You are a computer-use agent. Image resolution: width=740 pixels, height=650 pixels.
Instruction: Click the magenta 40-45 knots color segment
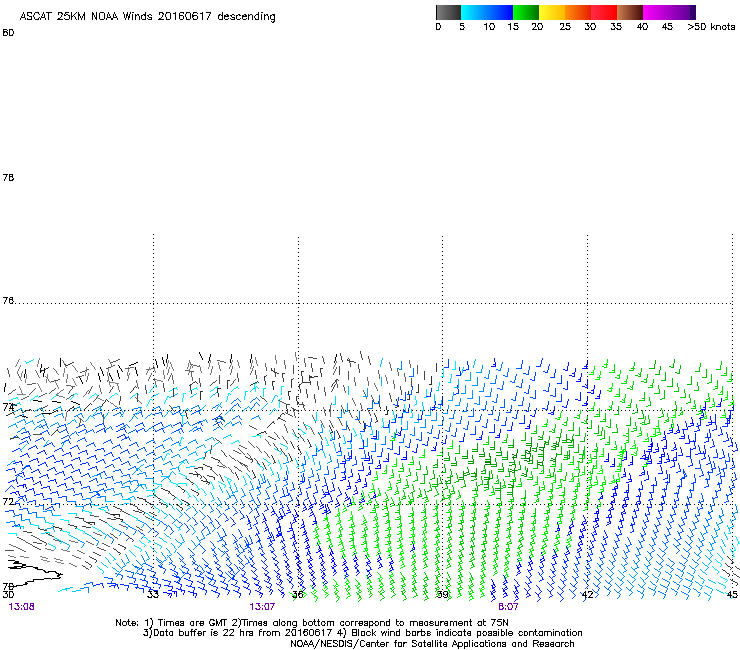coord(656,12)
